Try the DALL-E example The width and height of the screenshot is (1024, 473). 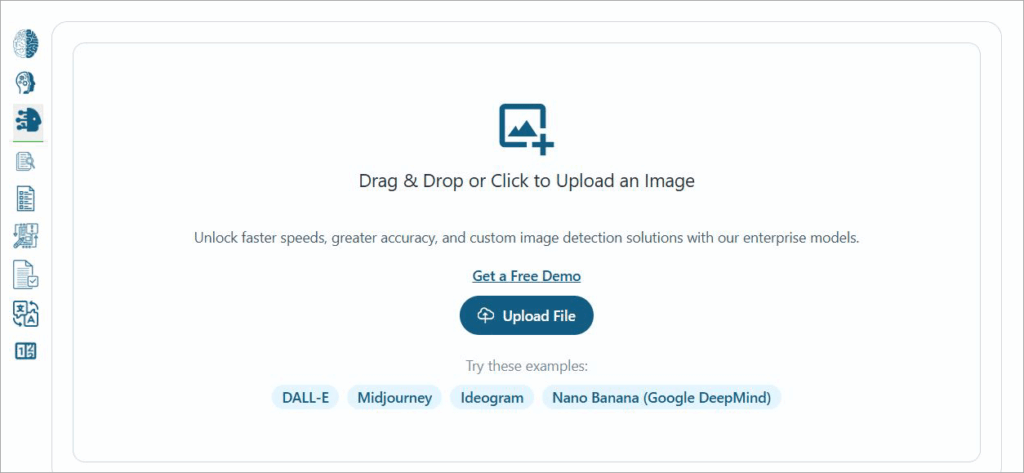pos(305,397)
